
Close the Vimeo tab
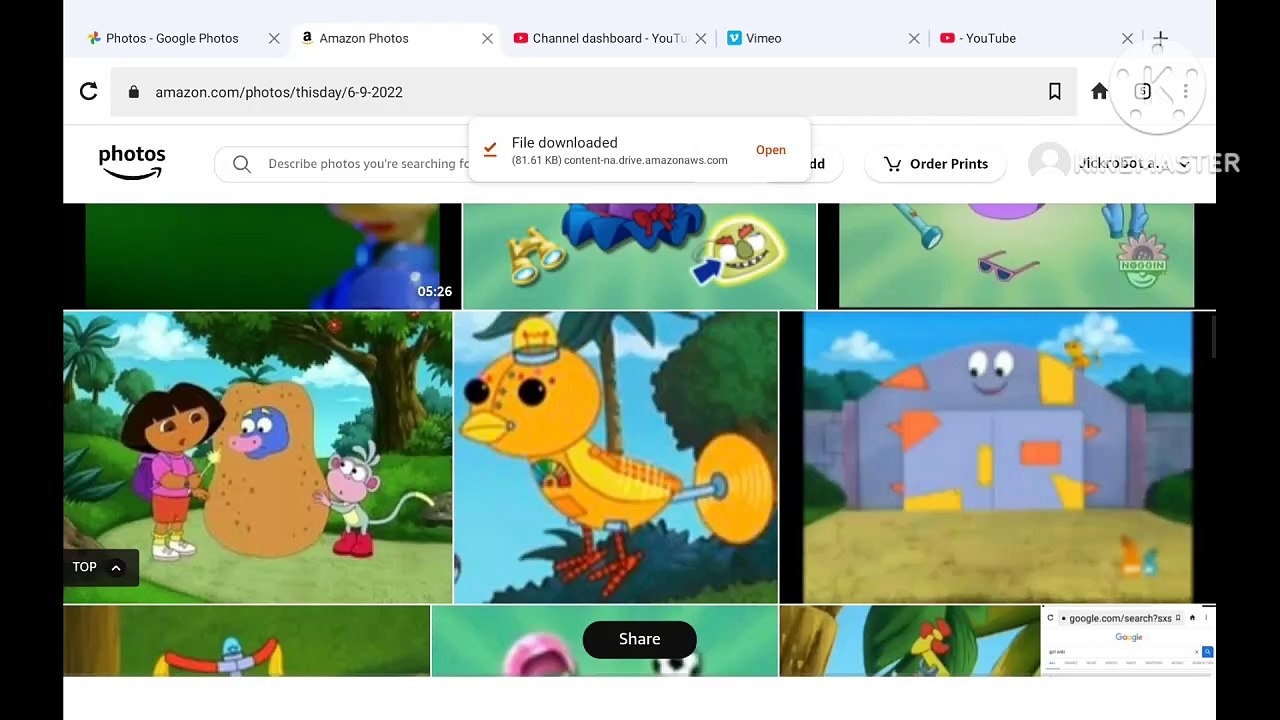[x=914, y=38]
